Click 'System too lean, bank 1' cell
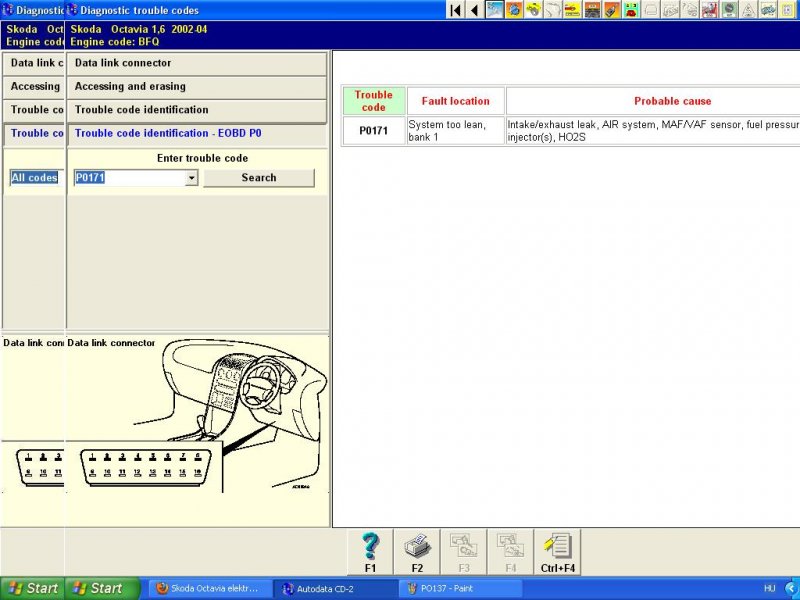Screen dimensions: 800x600 (x=456, y=131)
